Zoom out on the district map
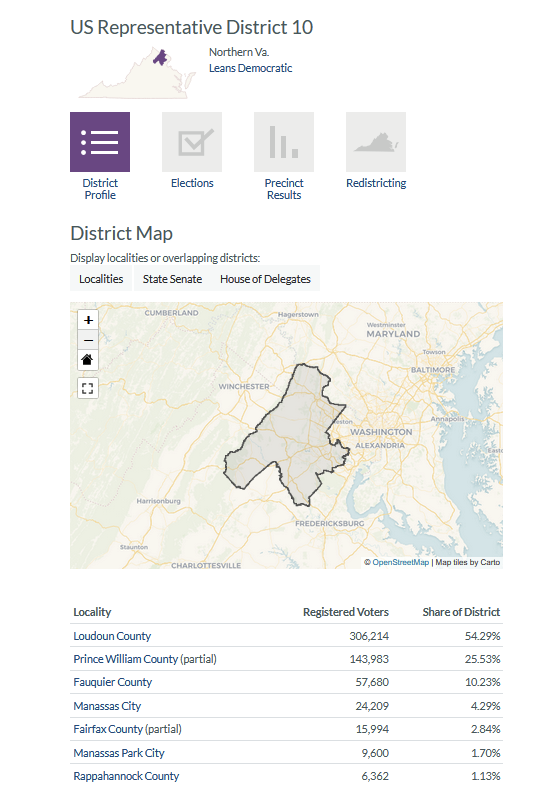The height and width of the screenshot is (804, 559). pos(88,340)
